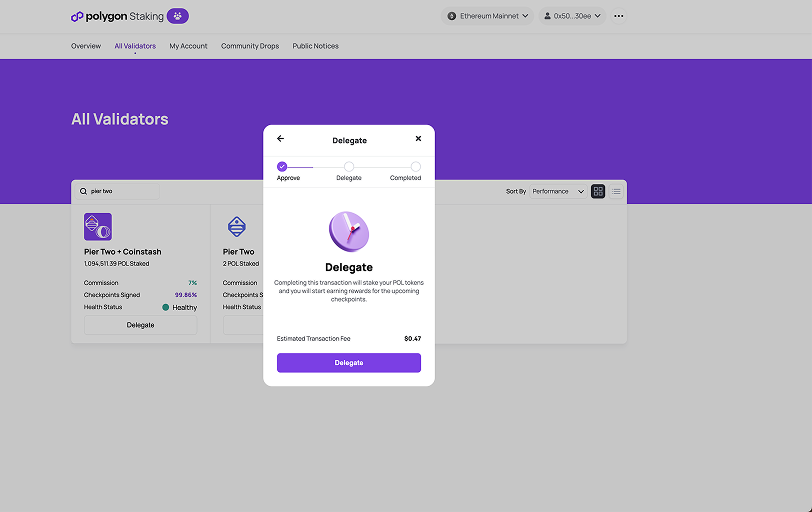Click the search field containing 'pier two'

click(118, 192)
